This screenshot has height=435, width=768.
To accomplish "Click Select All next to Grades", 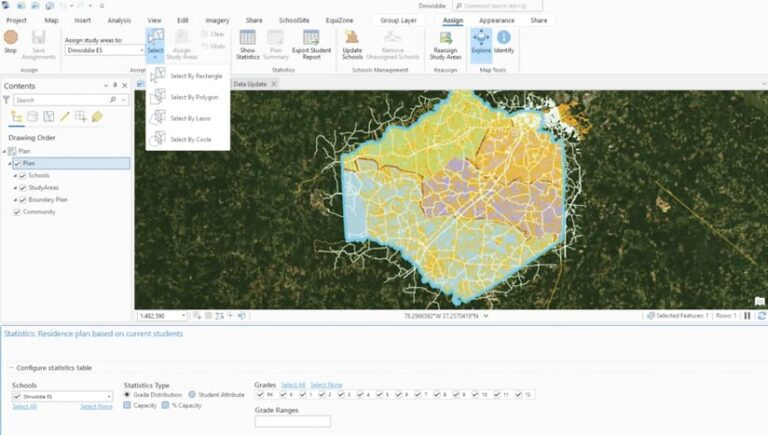I will coord(293,385).
